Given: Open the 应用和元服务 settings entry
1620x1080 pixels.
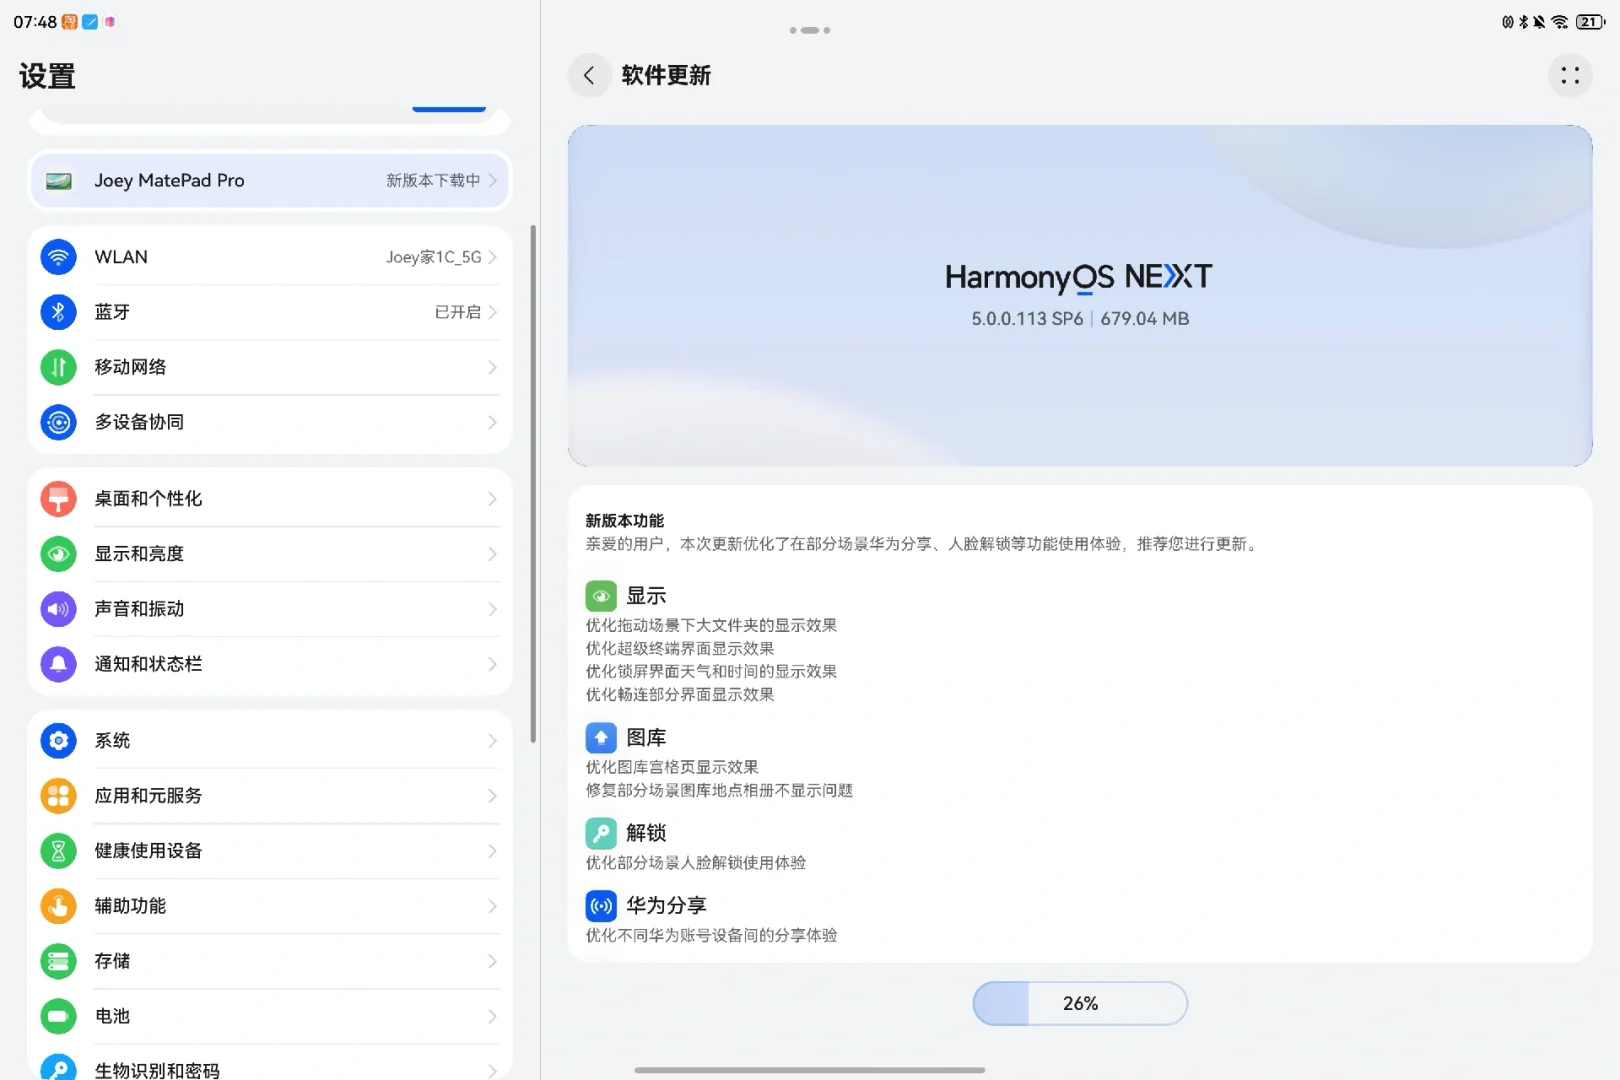Looking at the screenshot, I should click(270, 795).
